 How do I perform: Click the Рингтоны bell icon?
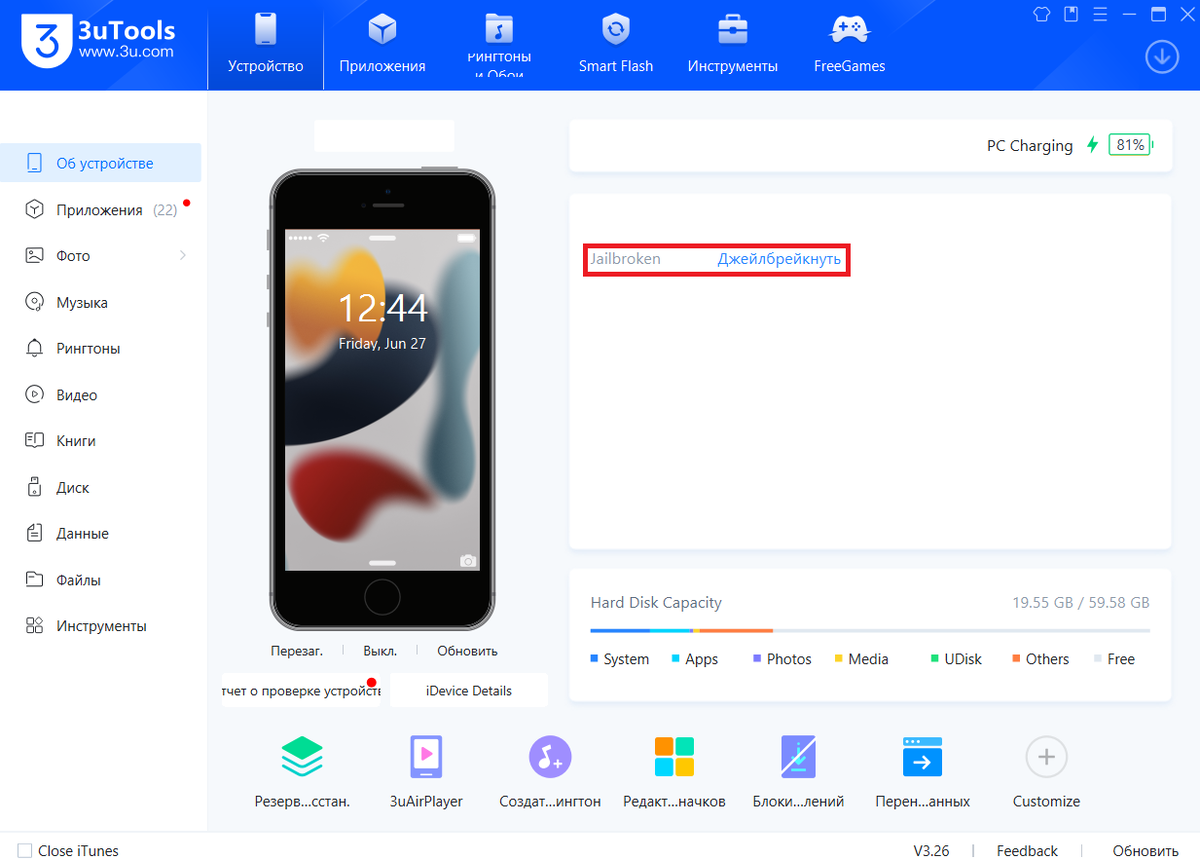click(x=35, y=348)
